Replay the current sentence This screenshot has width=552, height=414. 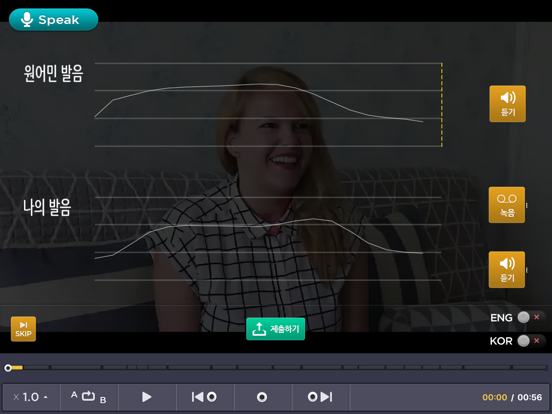tap(262, 397)
